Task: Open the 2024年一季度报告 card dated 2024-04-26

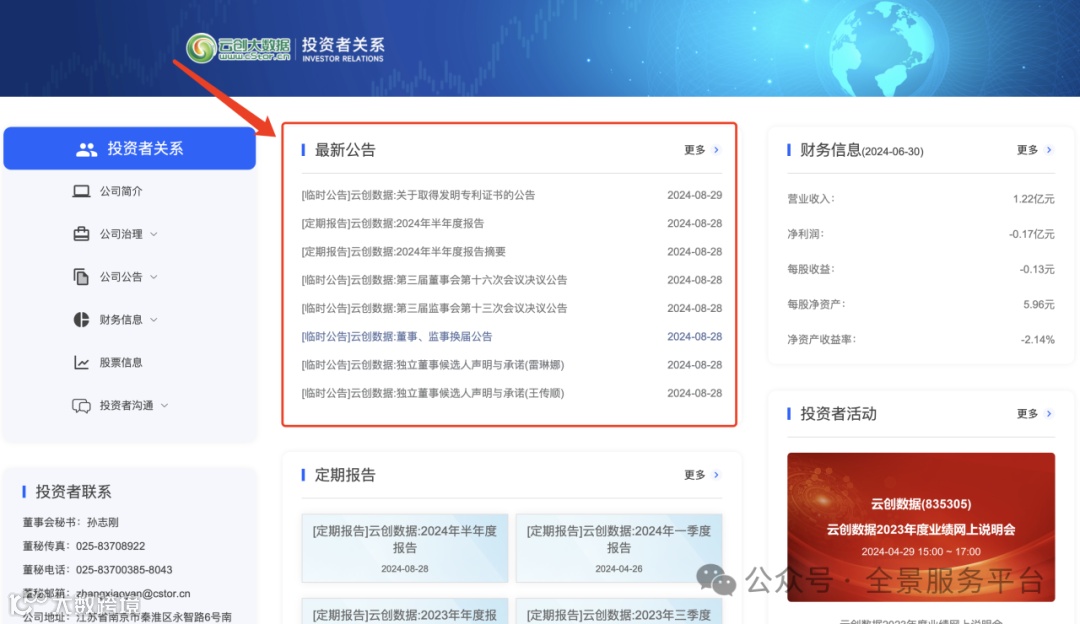Action: click(619, 548)
